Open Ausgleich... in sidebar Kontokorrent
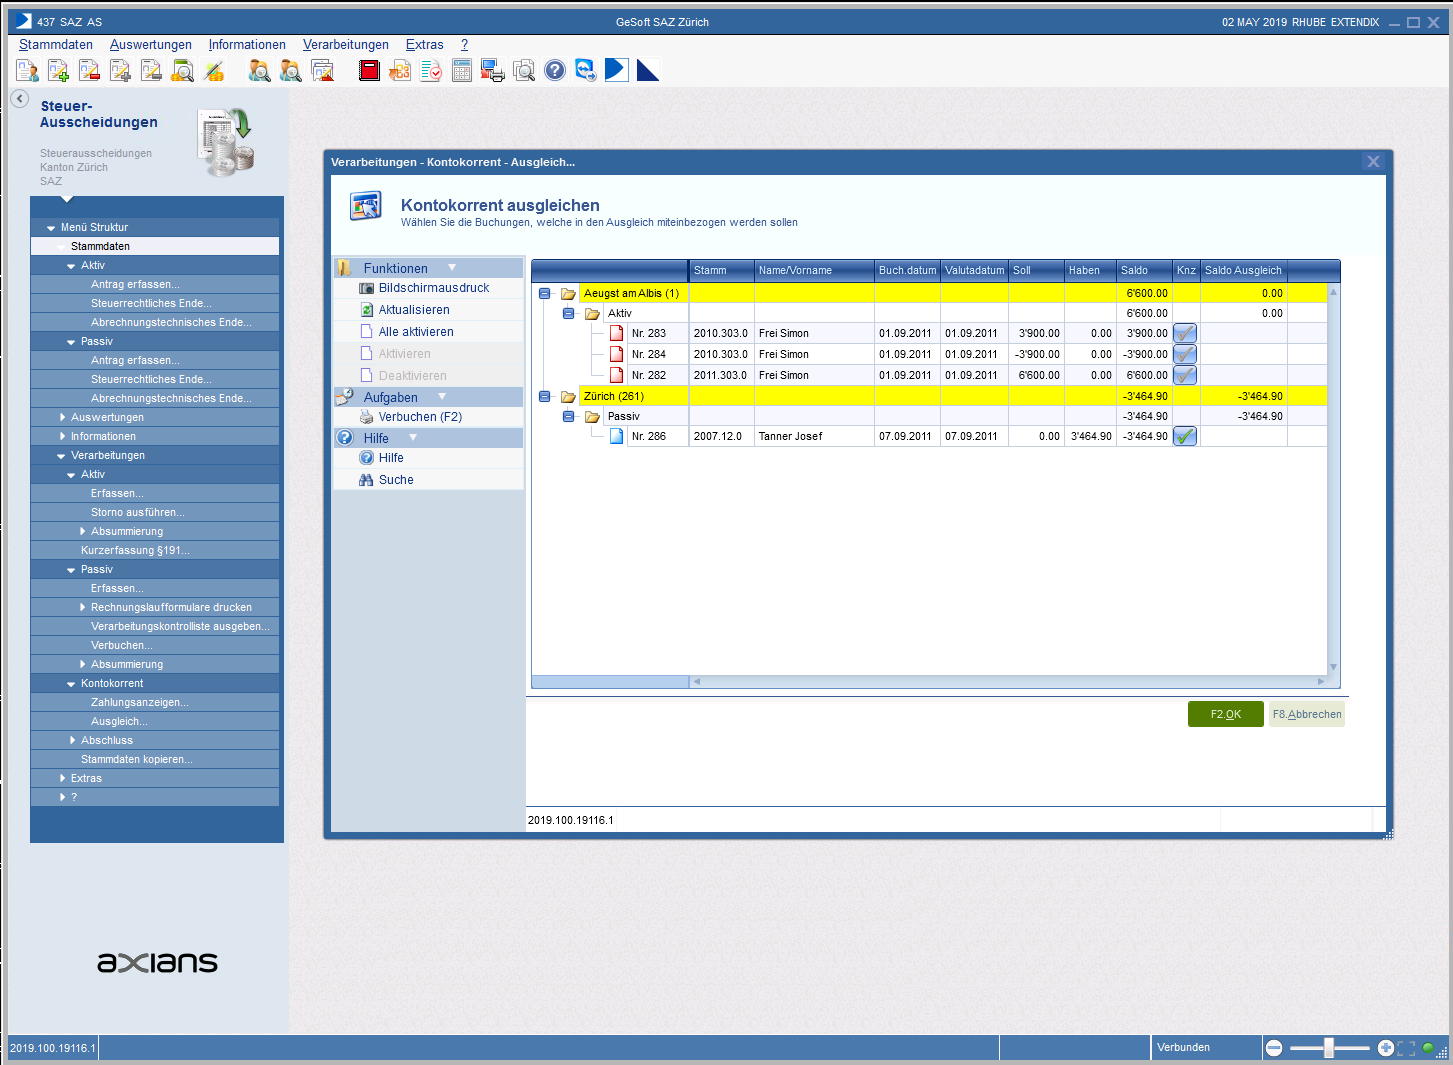Image resolution: width=1453 pixels, height=1065 pixels. (x=119, y=721)
